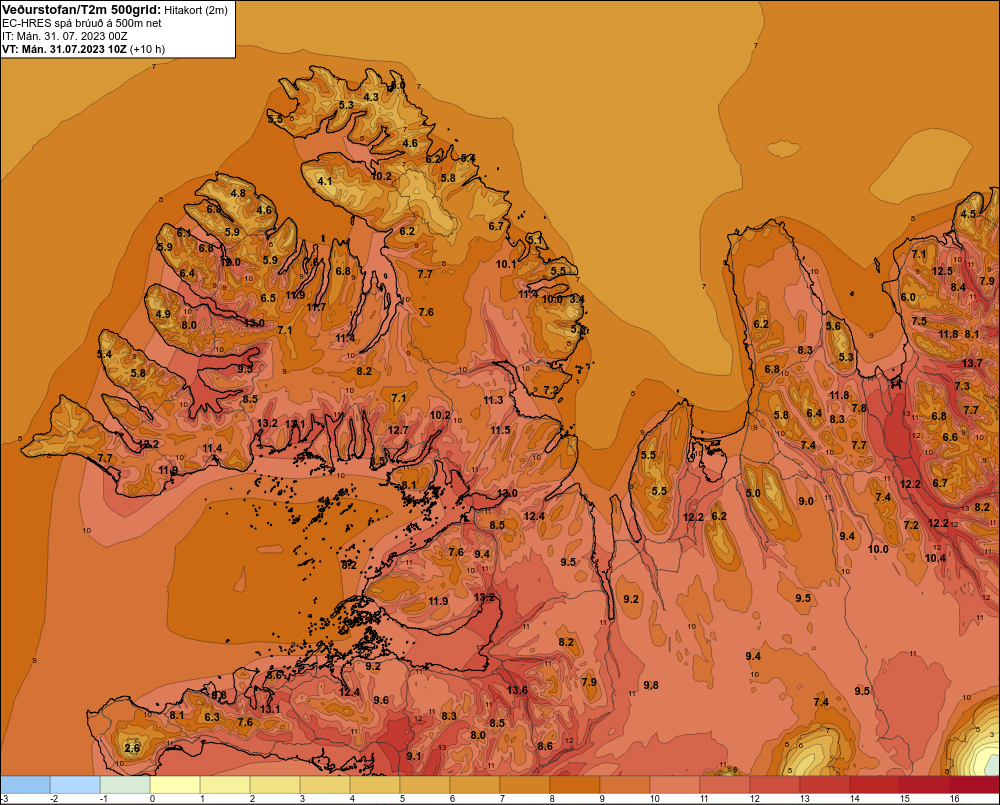Pick the legend swatch between 7 and 8
The image size is (1000, 805).
click(x=525, y=785)
